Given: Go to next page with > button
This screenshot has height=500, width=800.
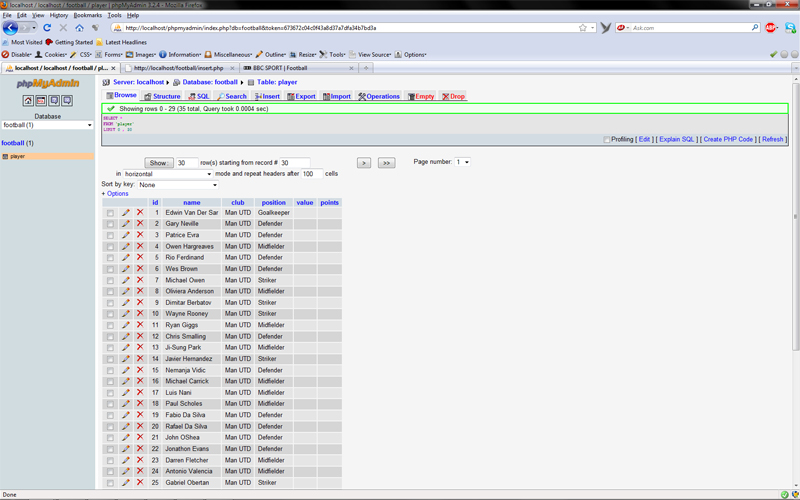Looking at the screenshot, I should (364, 163).
